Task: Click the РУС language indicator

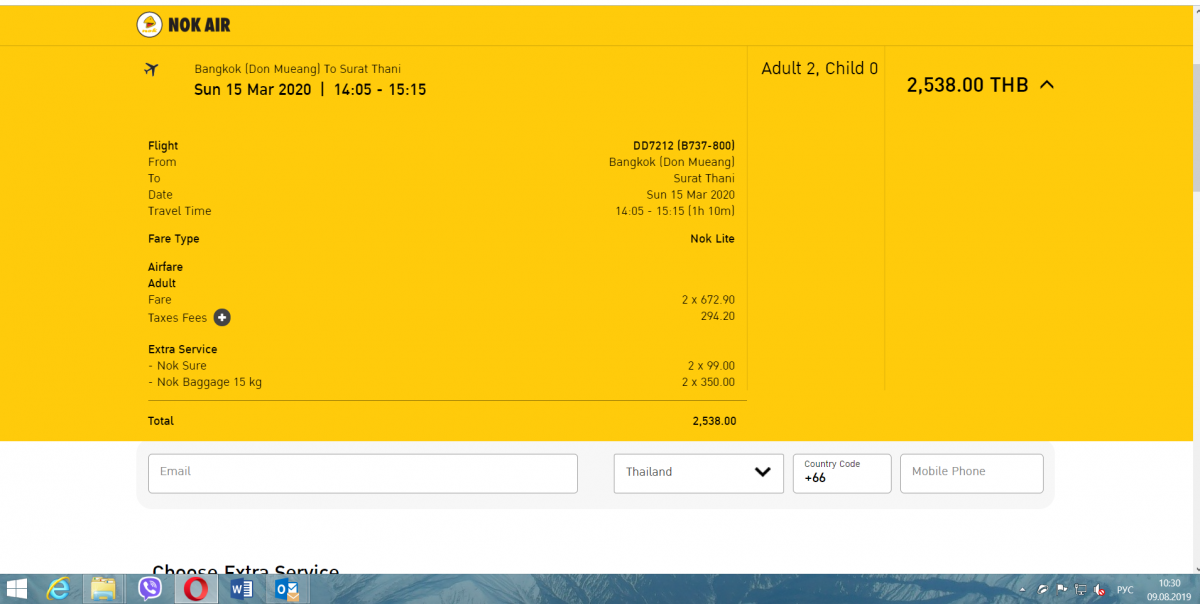Action: click(1125, 590)
